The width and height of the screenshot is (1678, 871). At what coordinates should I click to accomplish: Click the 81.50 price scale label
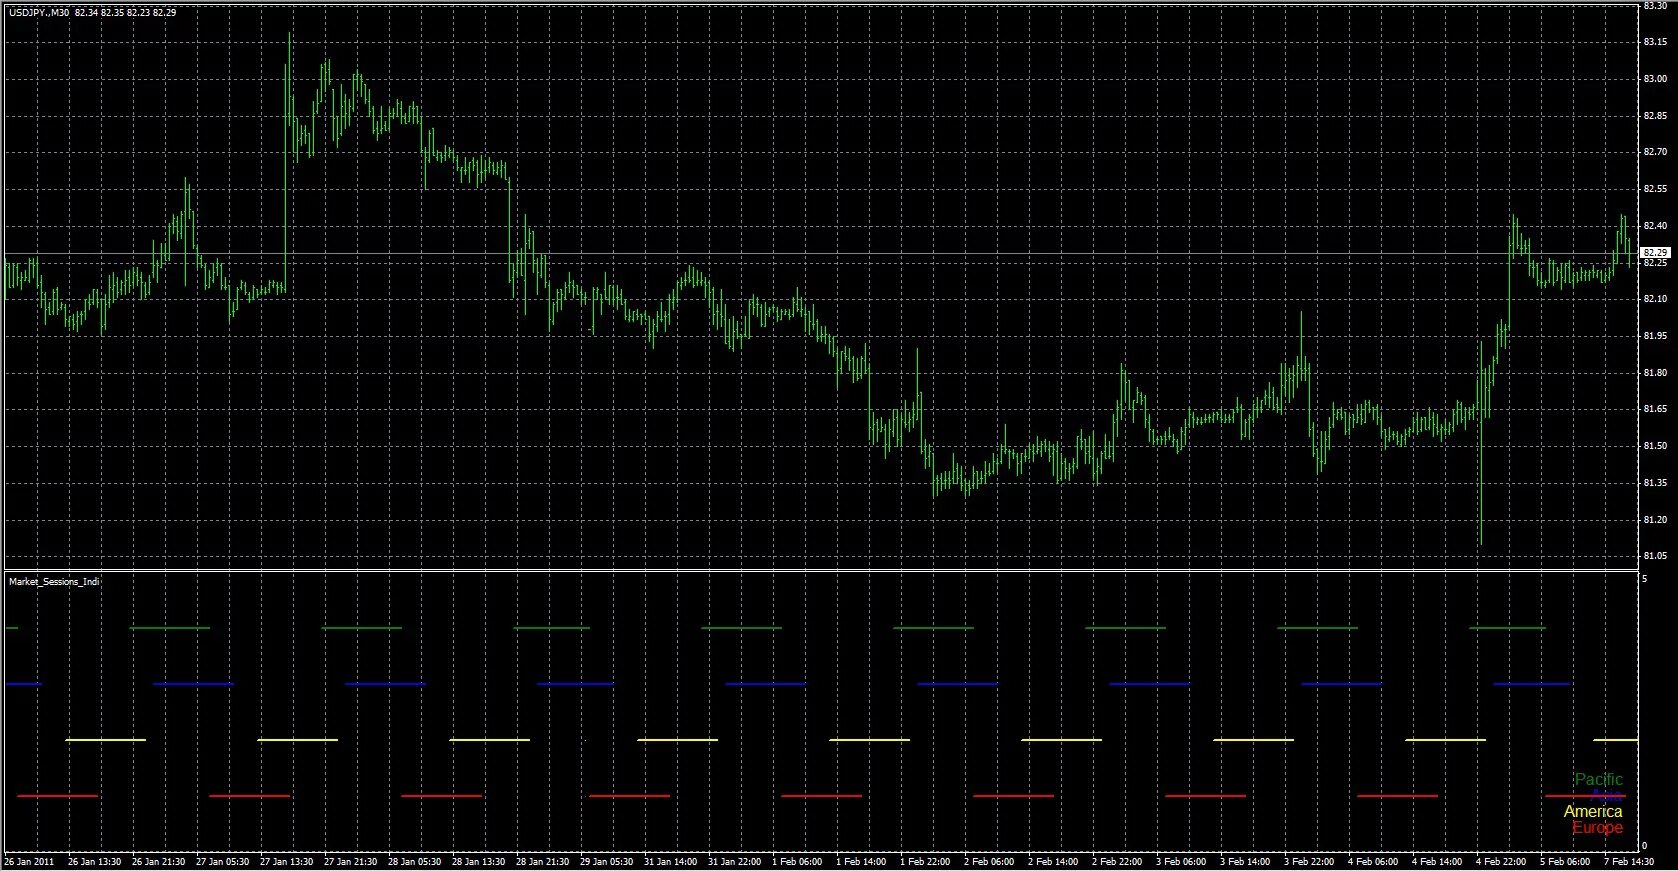coord(1655,446)
